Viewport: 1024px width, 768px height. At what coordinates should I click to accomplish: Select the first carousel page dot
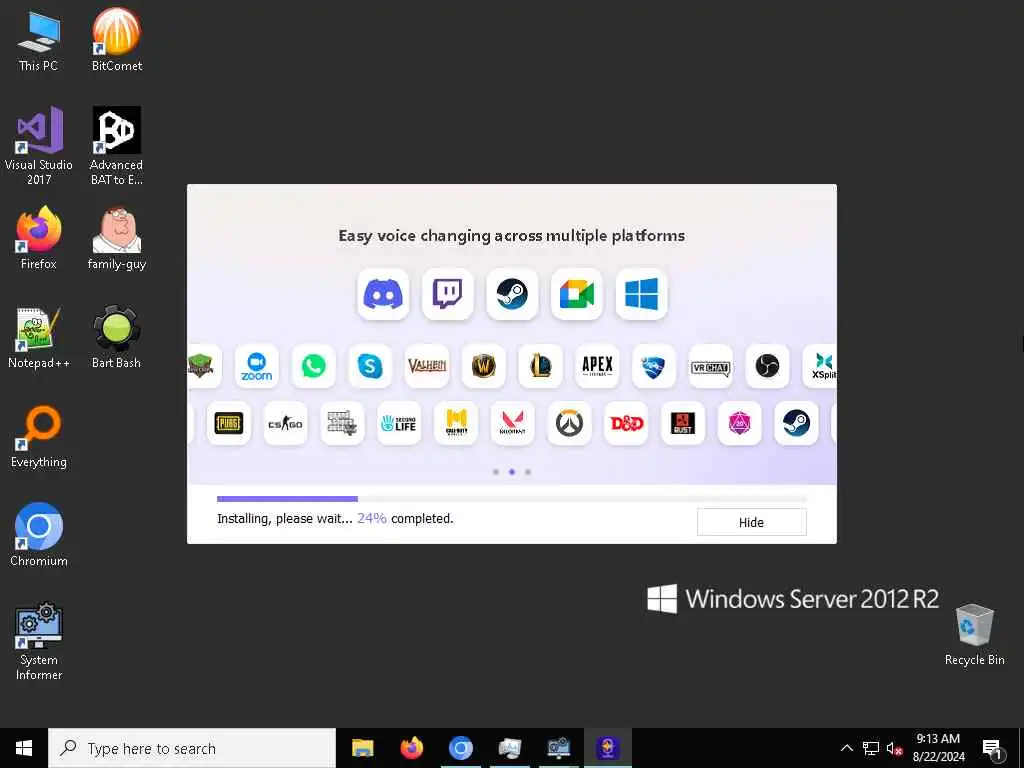pos(496,472)
